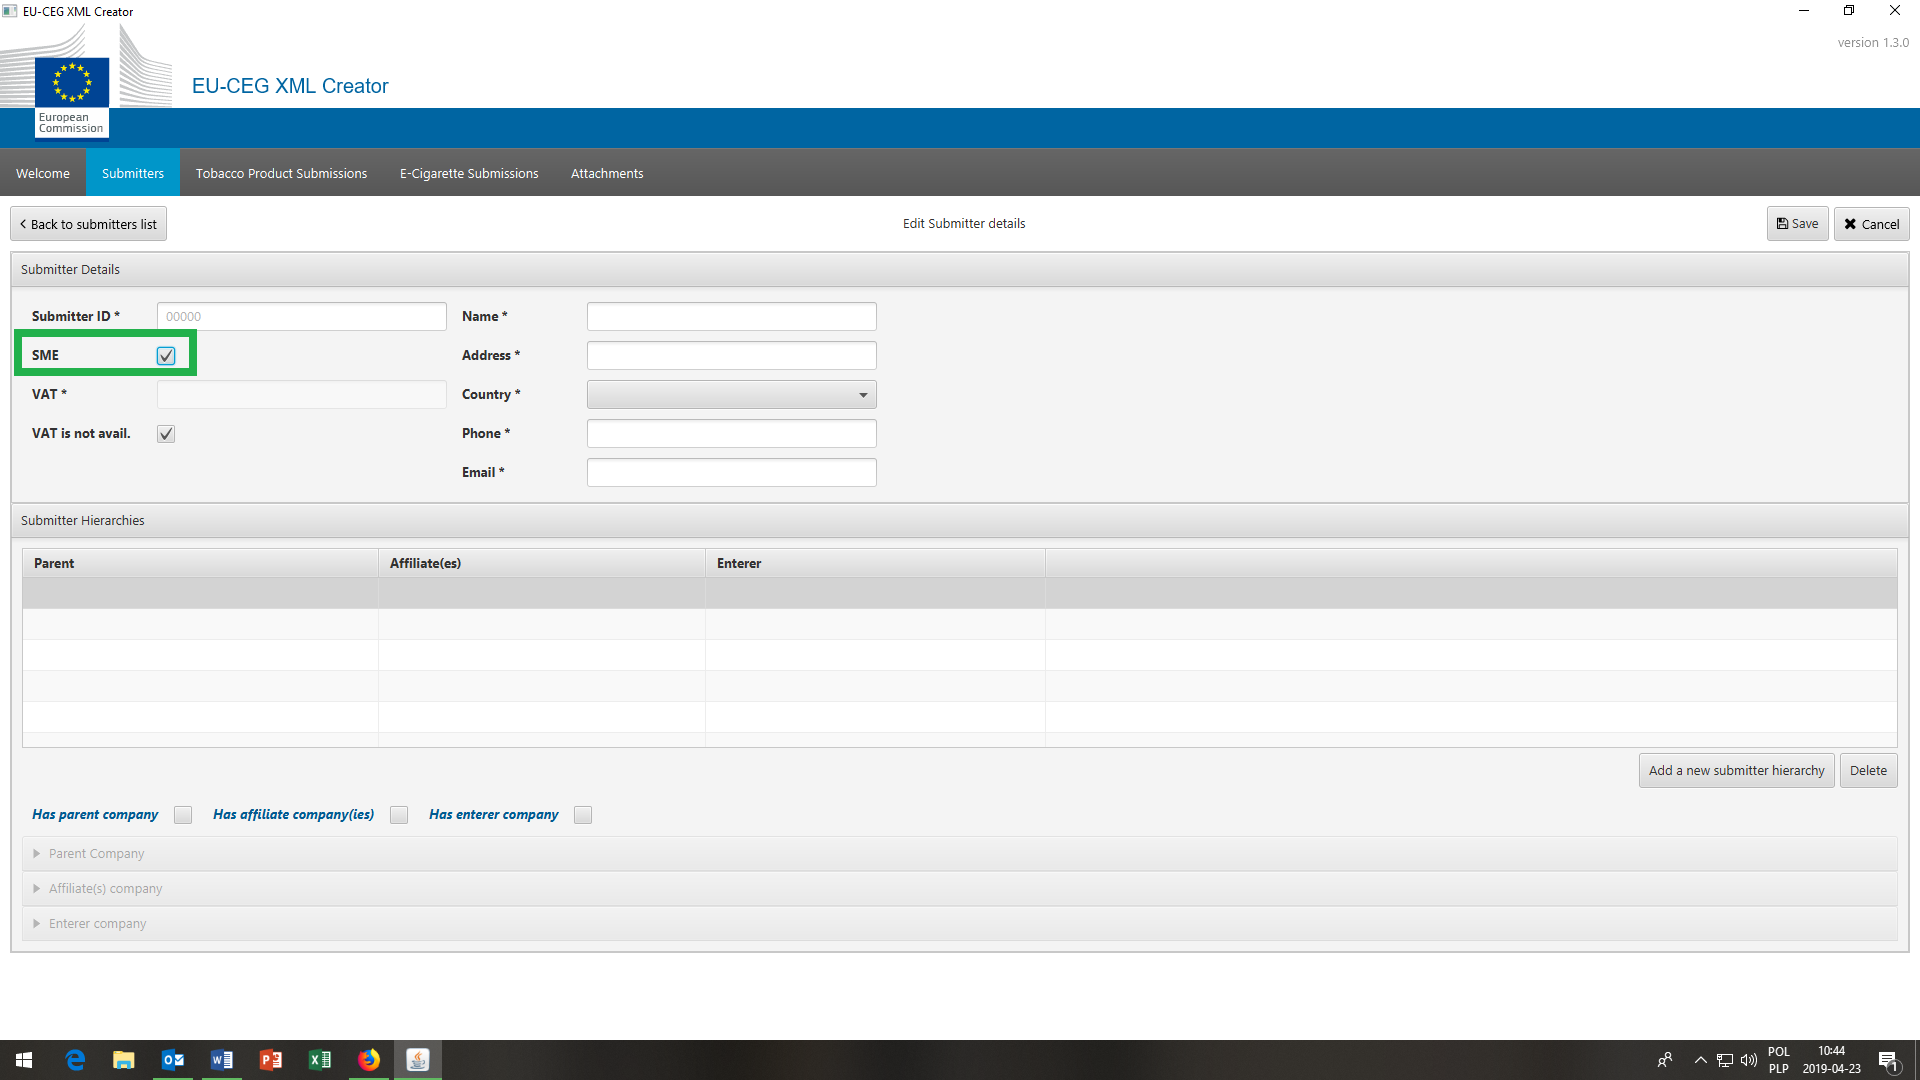Open Microsoft Edge from taskbar

(75, 1060)
